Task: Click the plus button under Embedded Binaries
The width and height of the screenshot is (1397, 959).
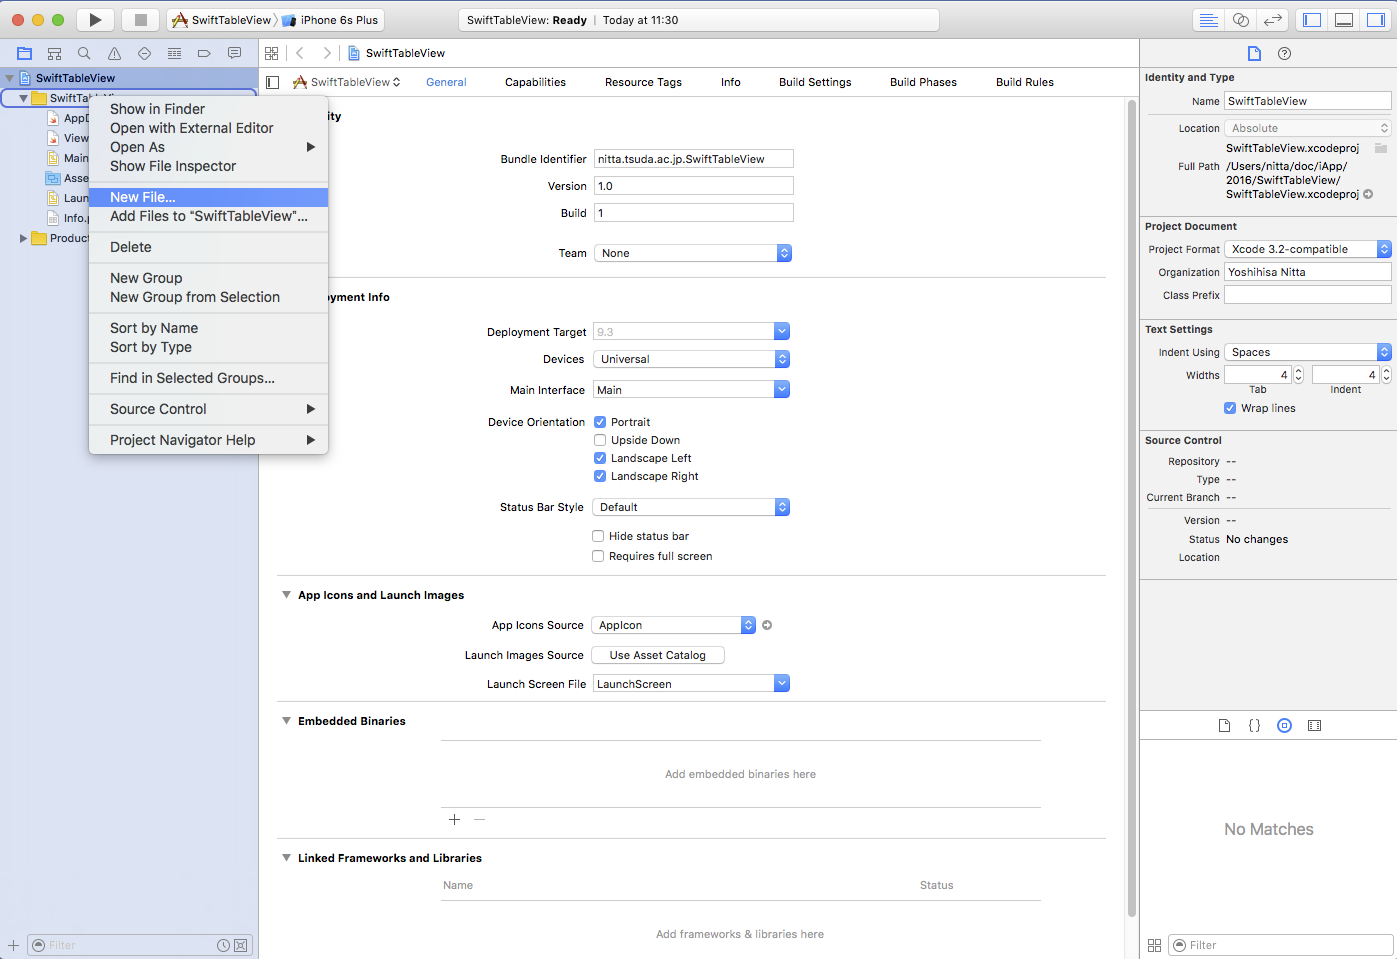Action: tap(454, 819)
